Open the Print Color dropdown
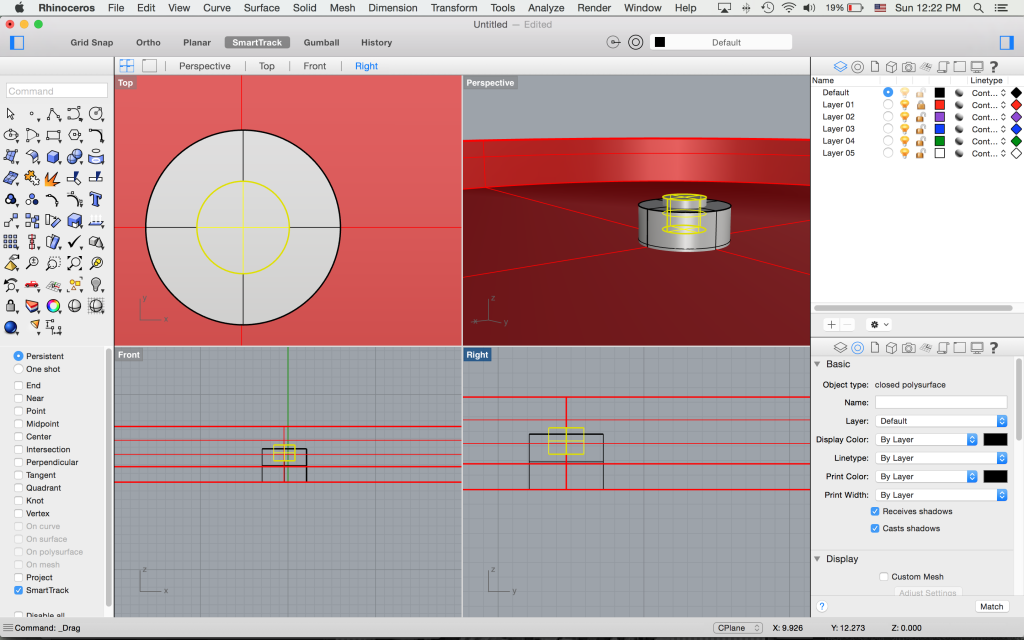 click(x=926, y=477)
